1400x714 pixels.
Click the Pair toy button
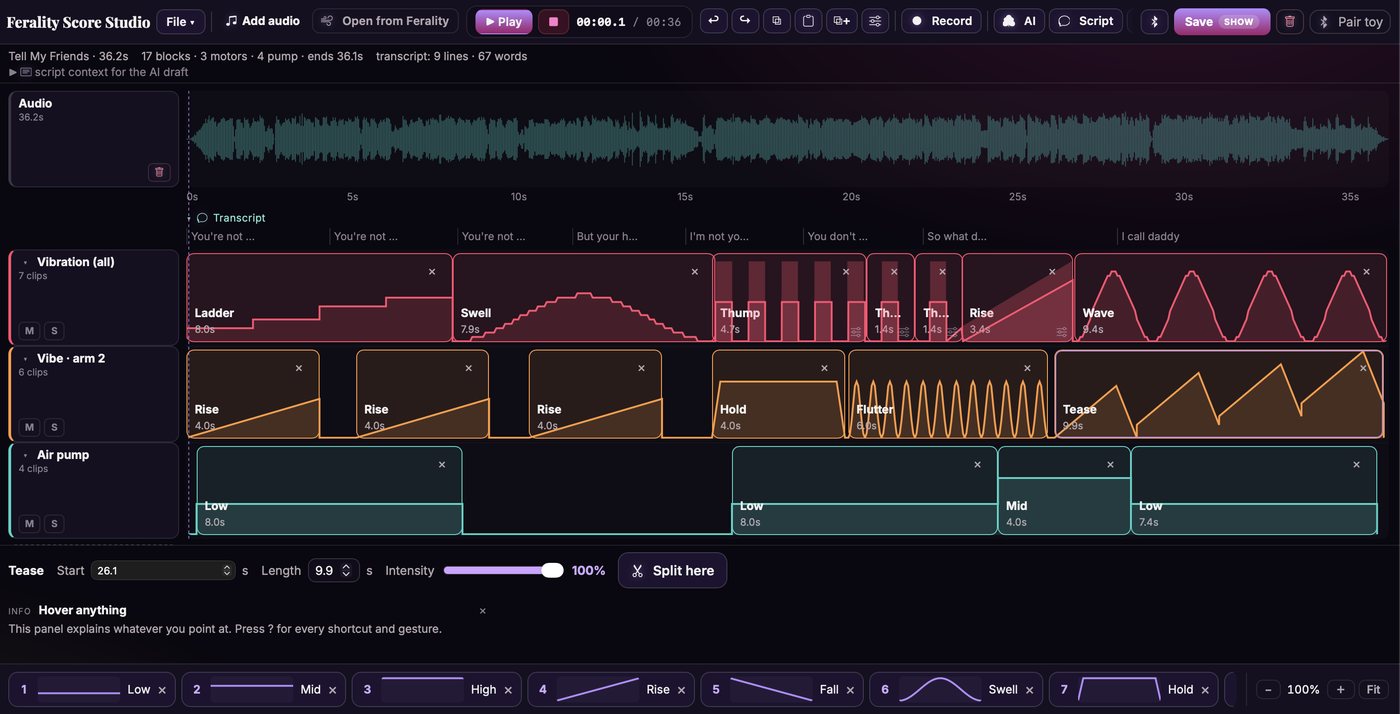click(1351, 21)
